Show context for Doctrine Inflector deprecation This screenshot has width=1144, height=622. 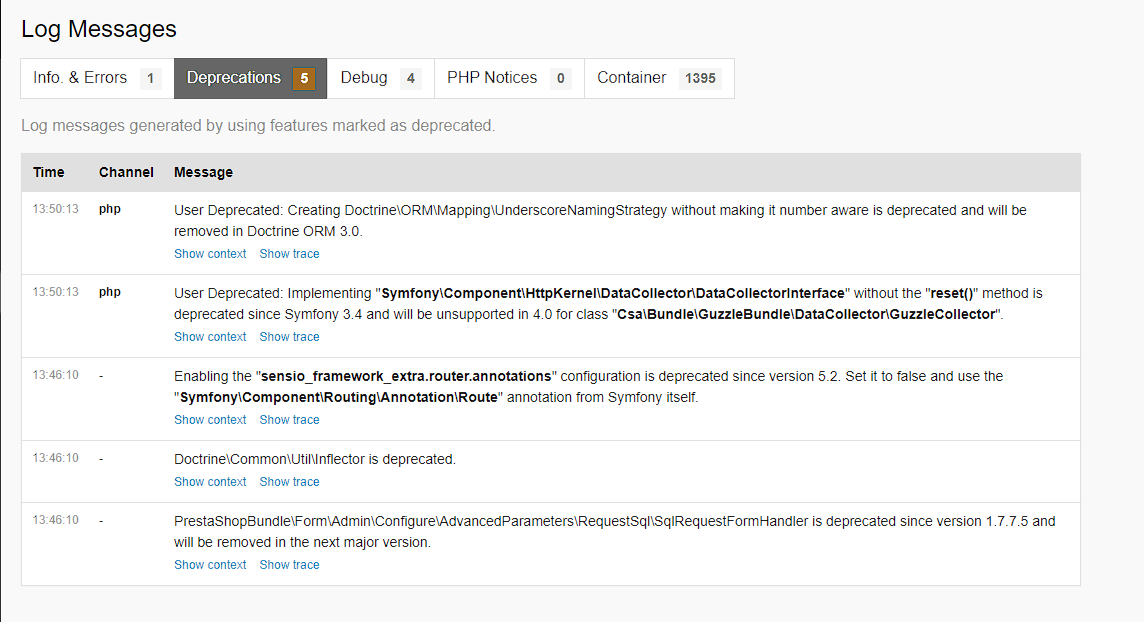pos(210,482)
